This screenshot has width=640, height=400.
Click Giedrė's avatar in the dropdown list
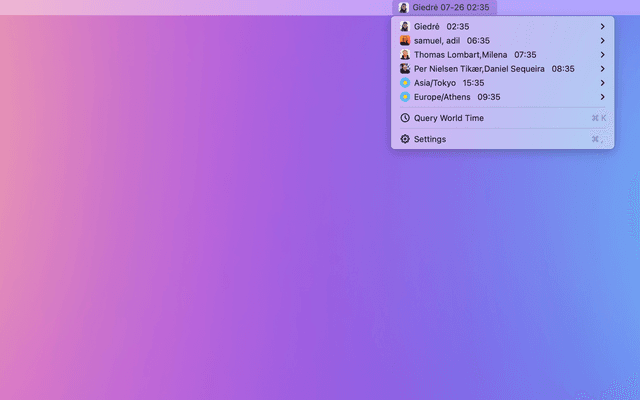point(405,27)
